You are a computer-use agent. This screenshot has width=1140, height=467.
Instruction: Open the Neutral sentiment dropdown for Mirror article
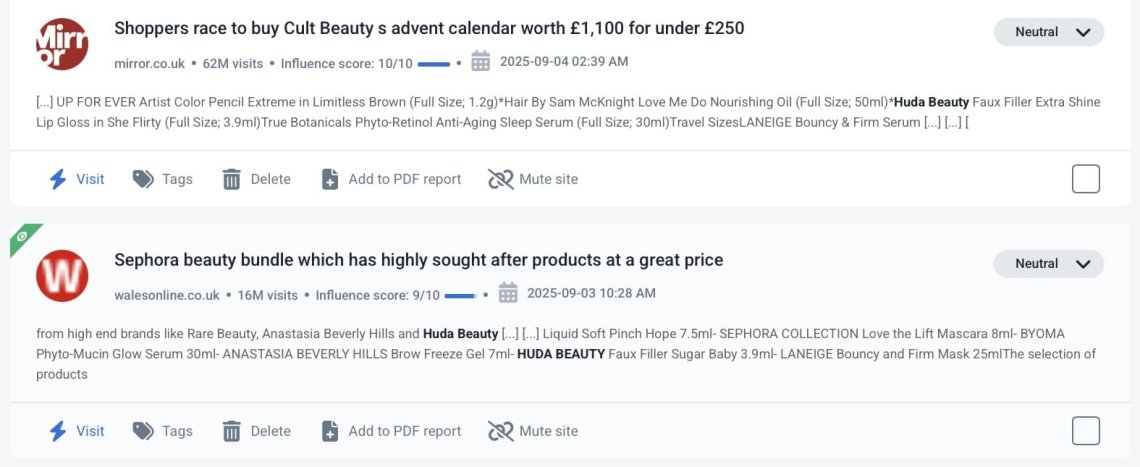pos(1048,32)
